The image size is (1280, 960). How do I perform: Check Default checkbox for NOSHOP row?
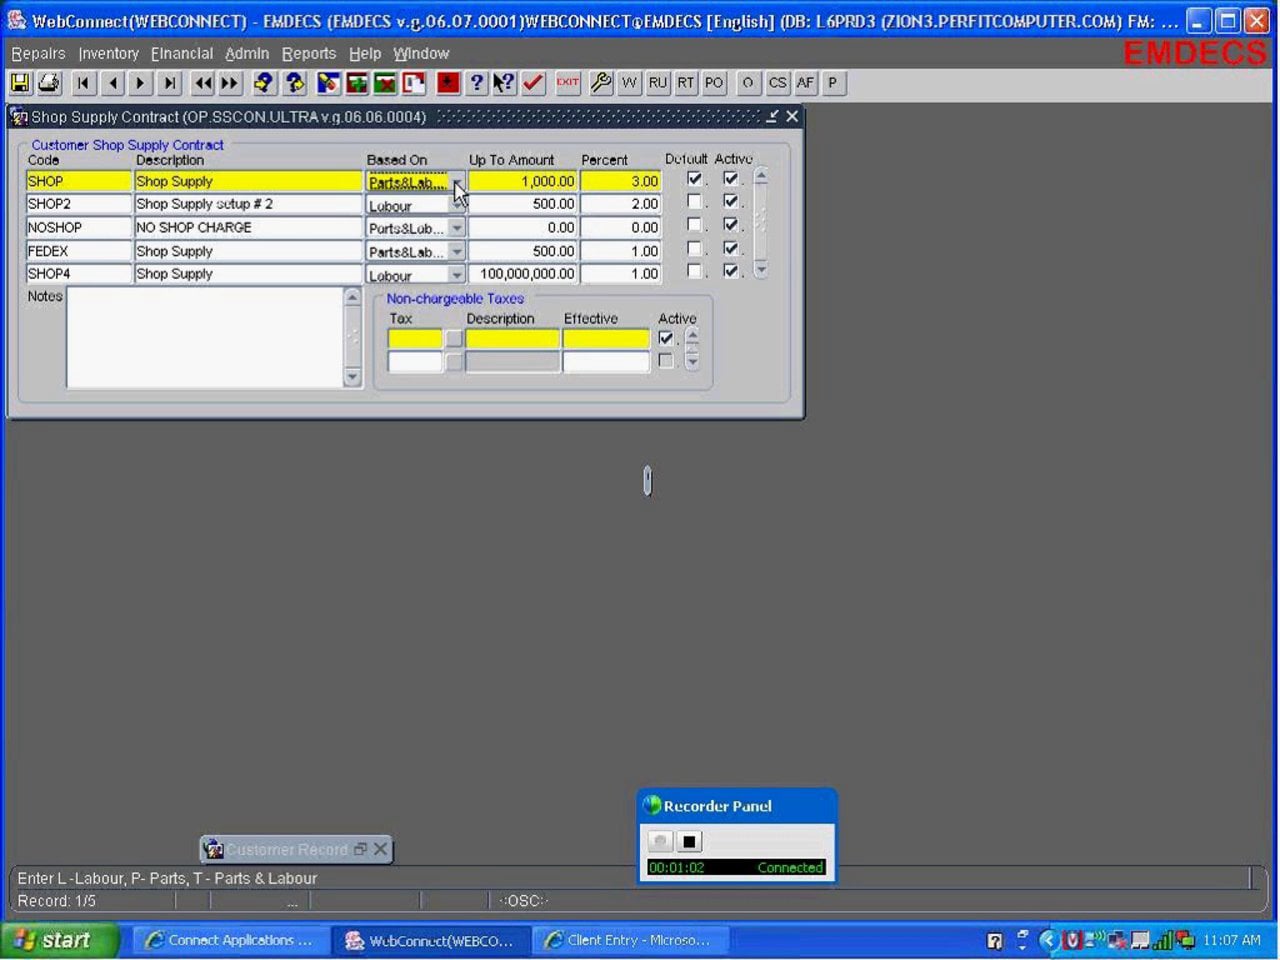tap(694, 225)
